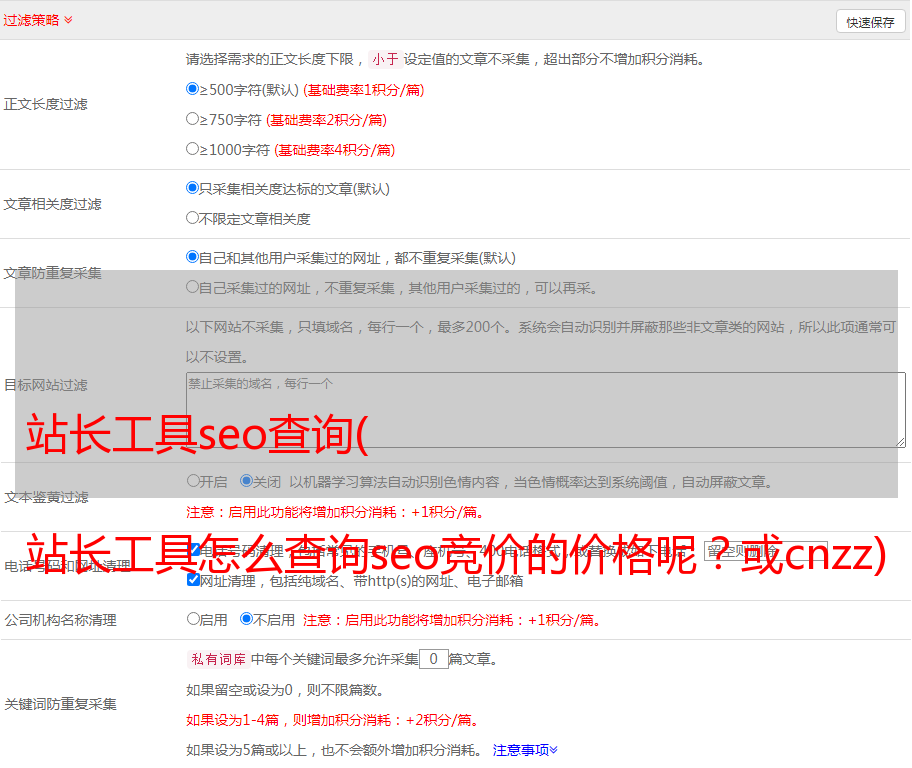Click the text 如果留空或设为0，则不限篇数。
This screenshot has height=768, width=912.
pos(286,690)
